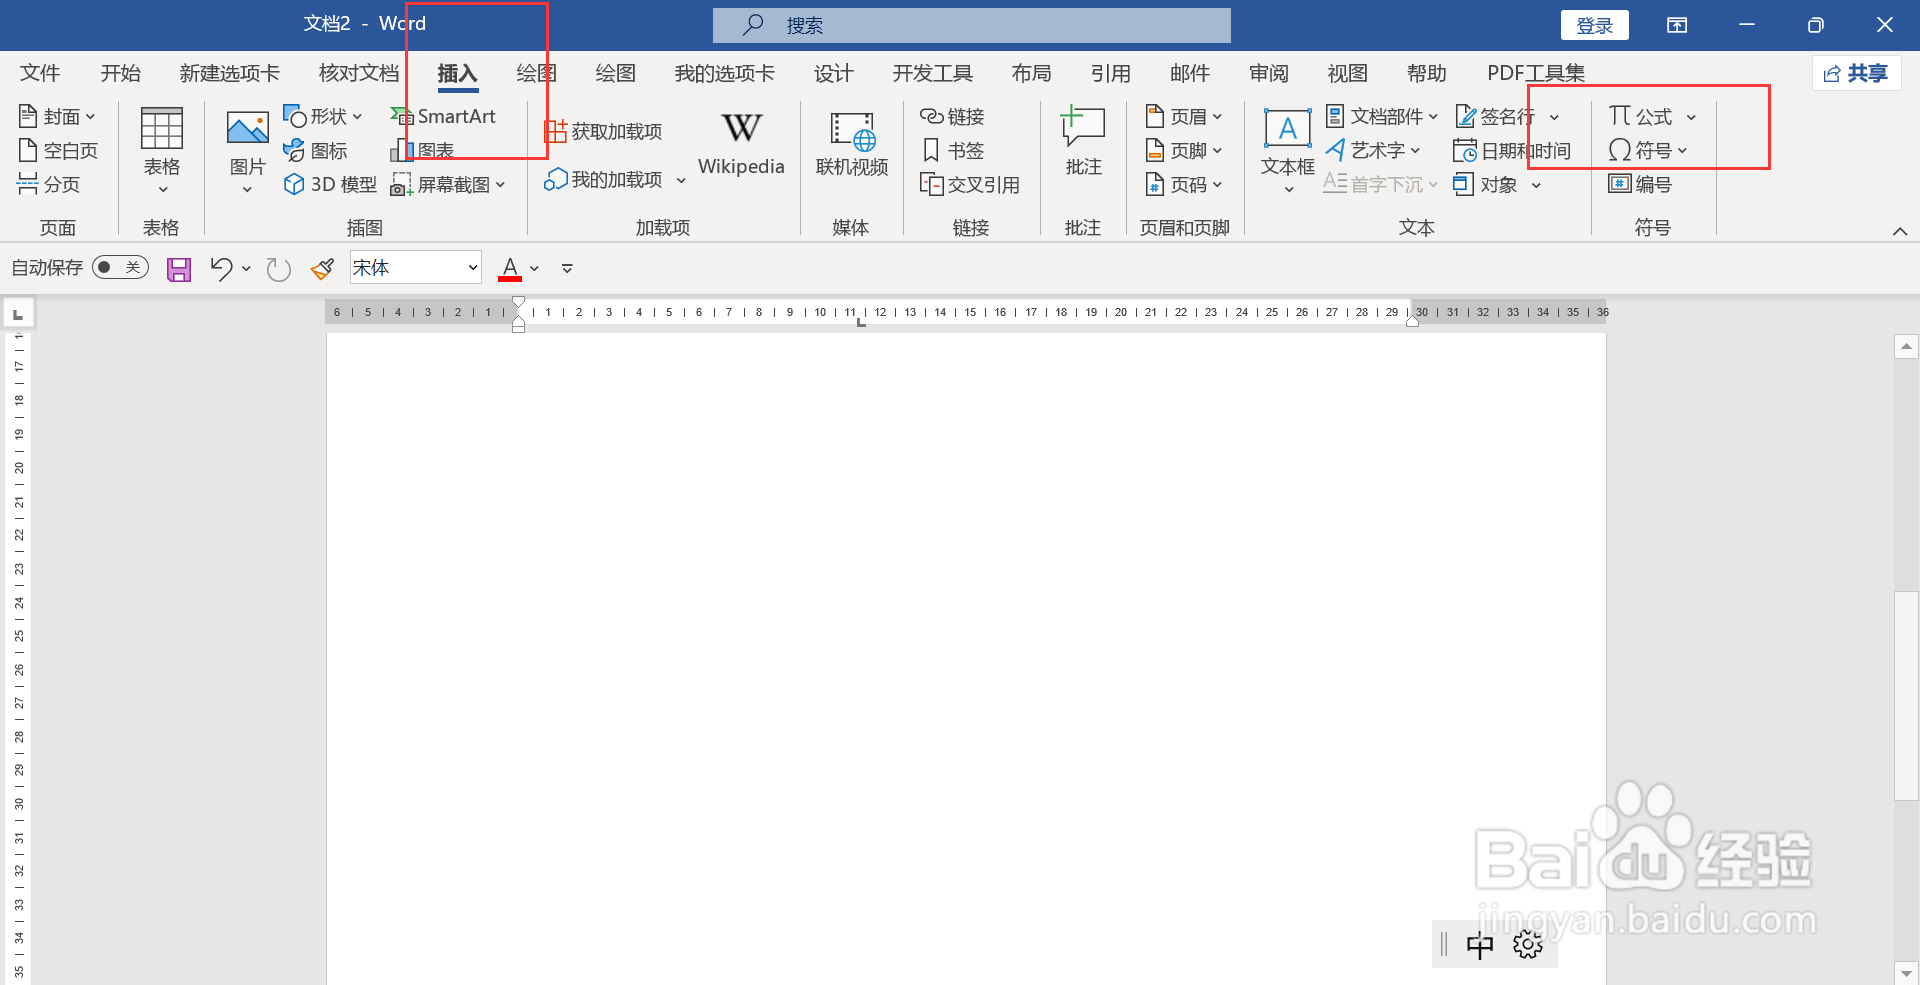Viewport: 1920px width, 985px height.
Task: Insert a chart with 图表
Action: [x=422, y=151]
